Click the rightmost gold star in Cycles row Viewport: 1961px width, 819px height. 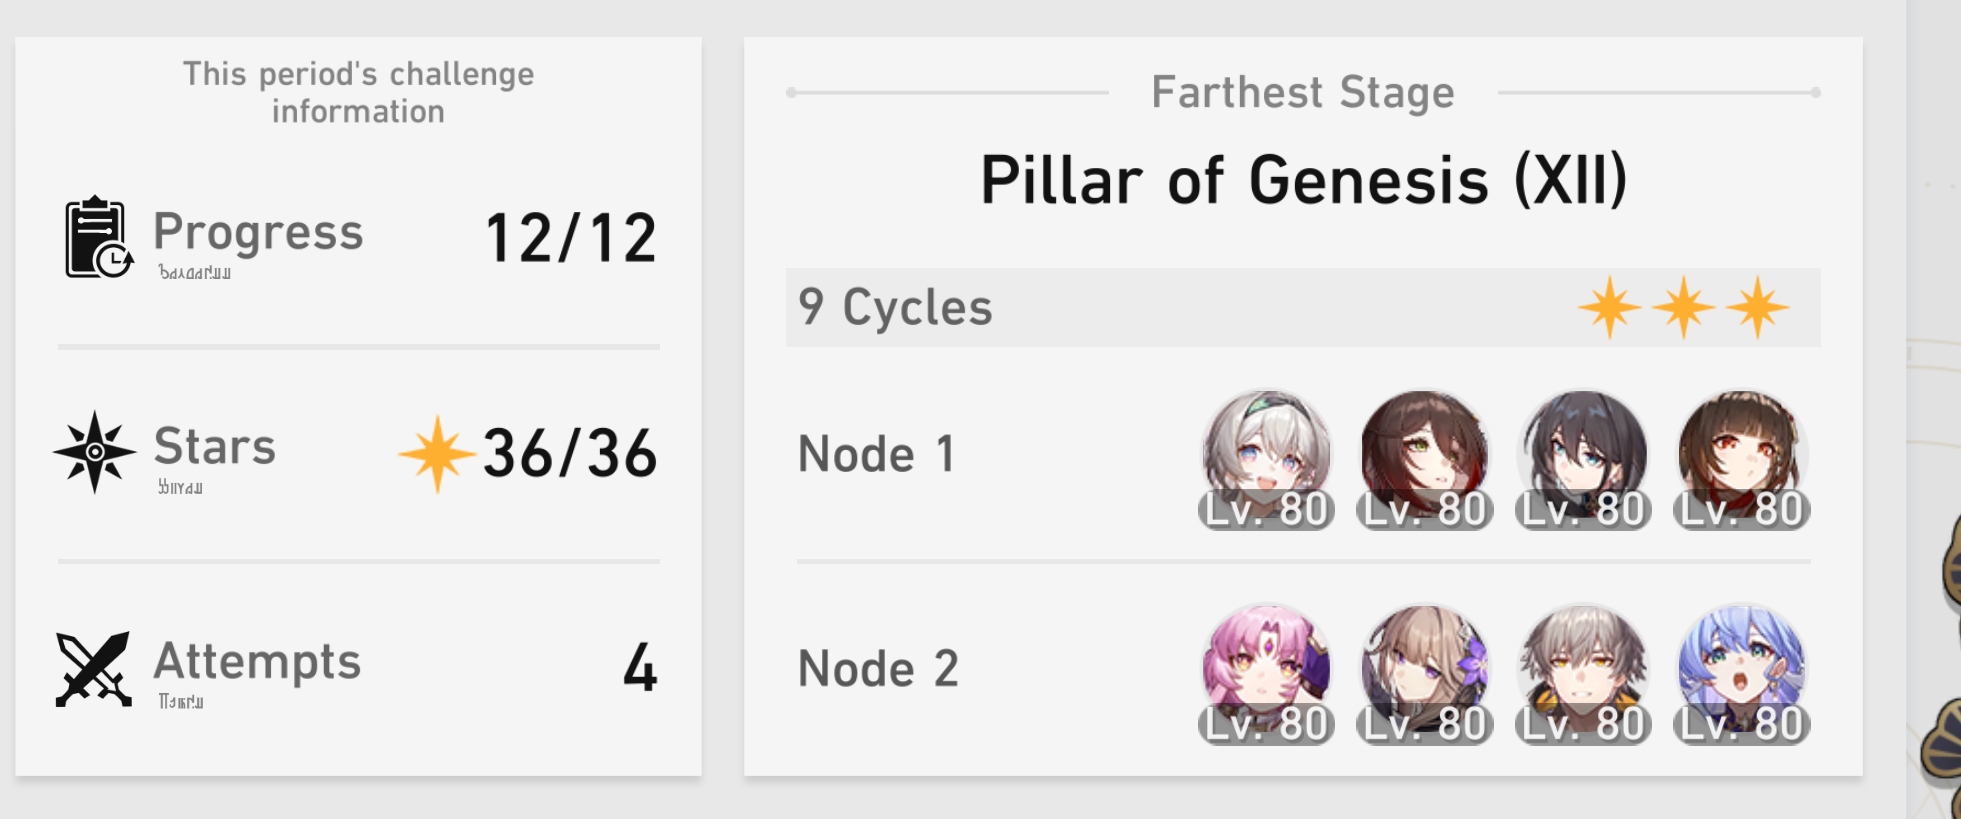[x=1757, y=307]
